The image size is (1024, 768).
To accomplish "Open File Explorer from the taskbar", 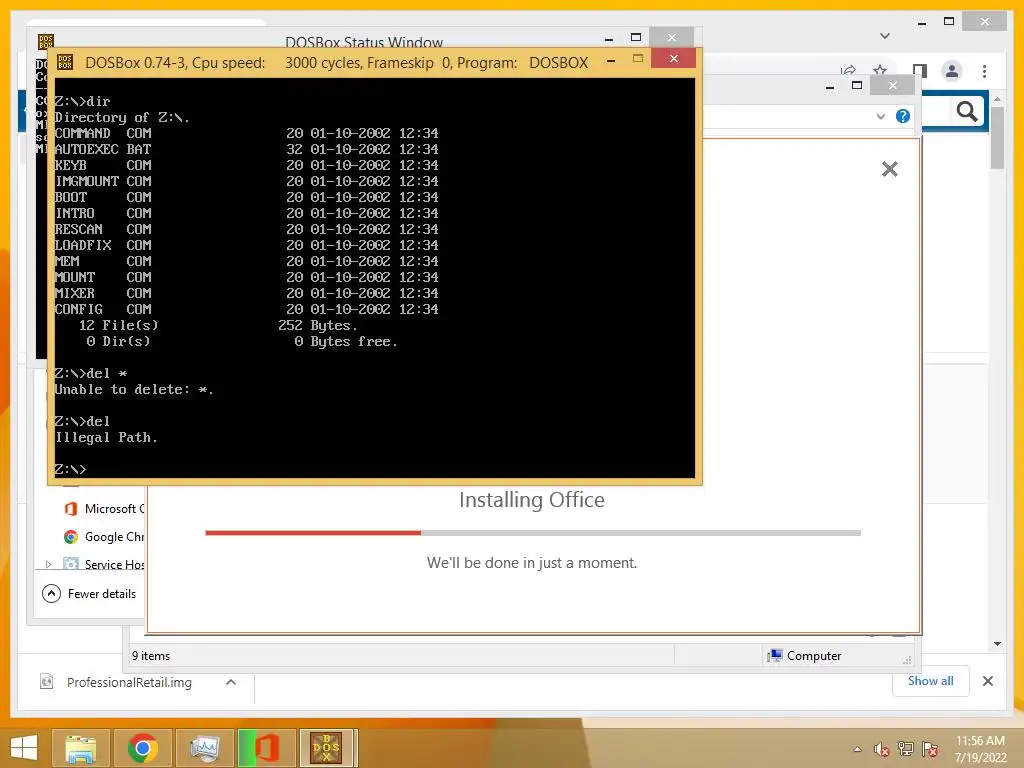I will (x=80, y=748).
